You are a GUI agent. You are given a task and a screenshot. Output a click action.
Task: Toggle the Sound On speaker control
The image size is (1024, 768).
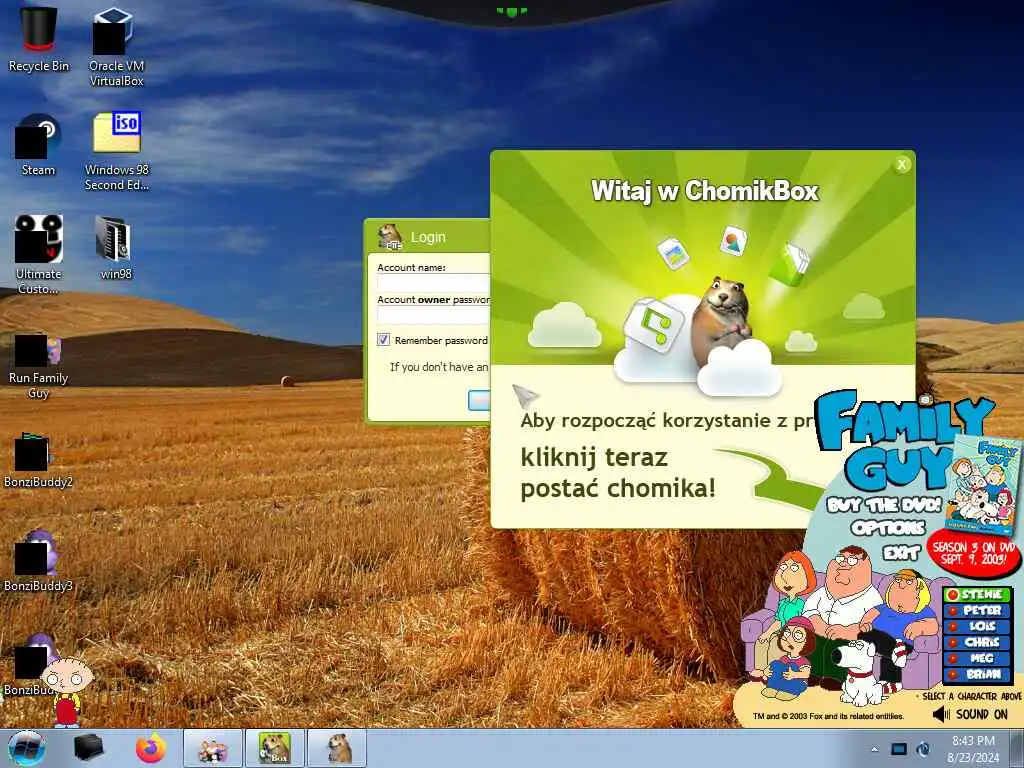pyautogui.click(x=971, y=714)
